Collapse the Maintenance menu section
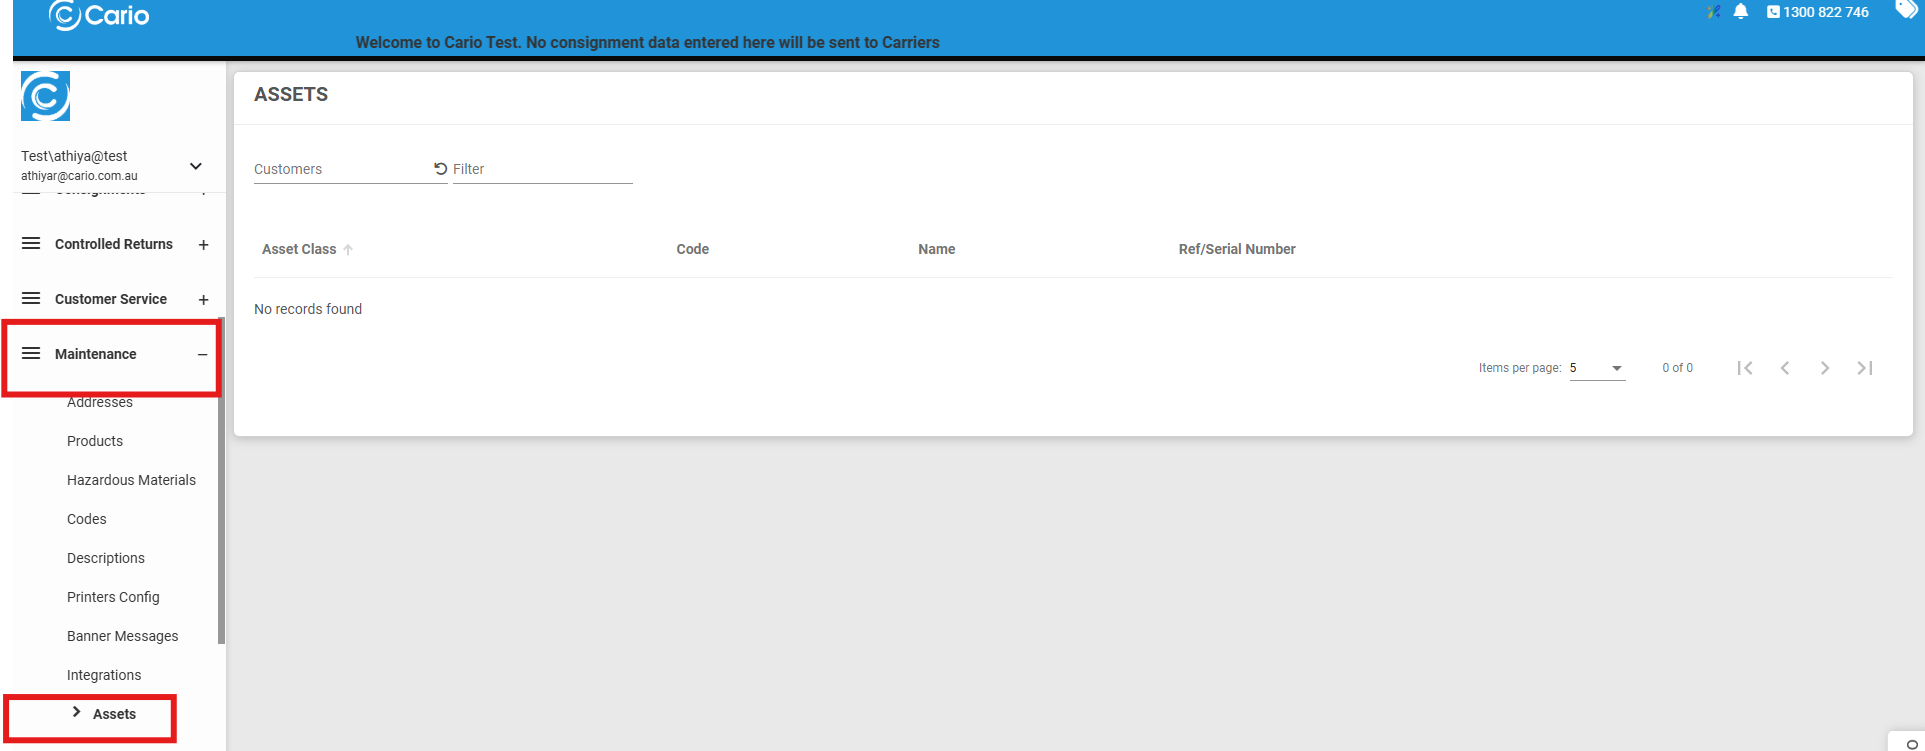 click(203, 355)
